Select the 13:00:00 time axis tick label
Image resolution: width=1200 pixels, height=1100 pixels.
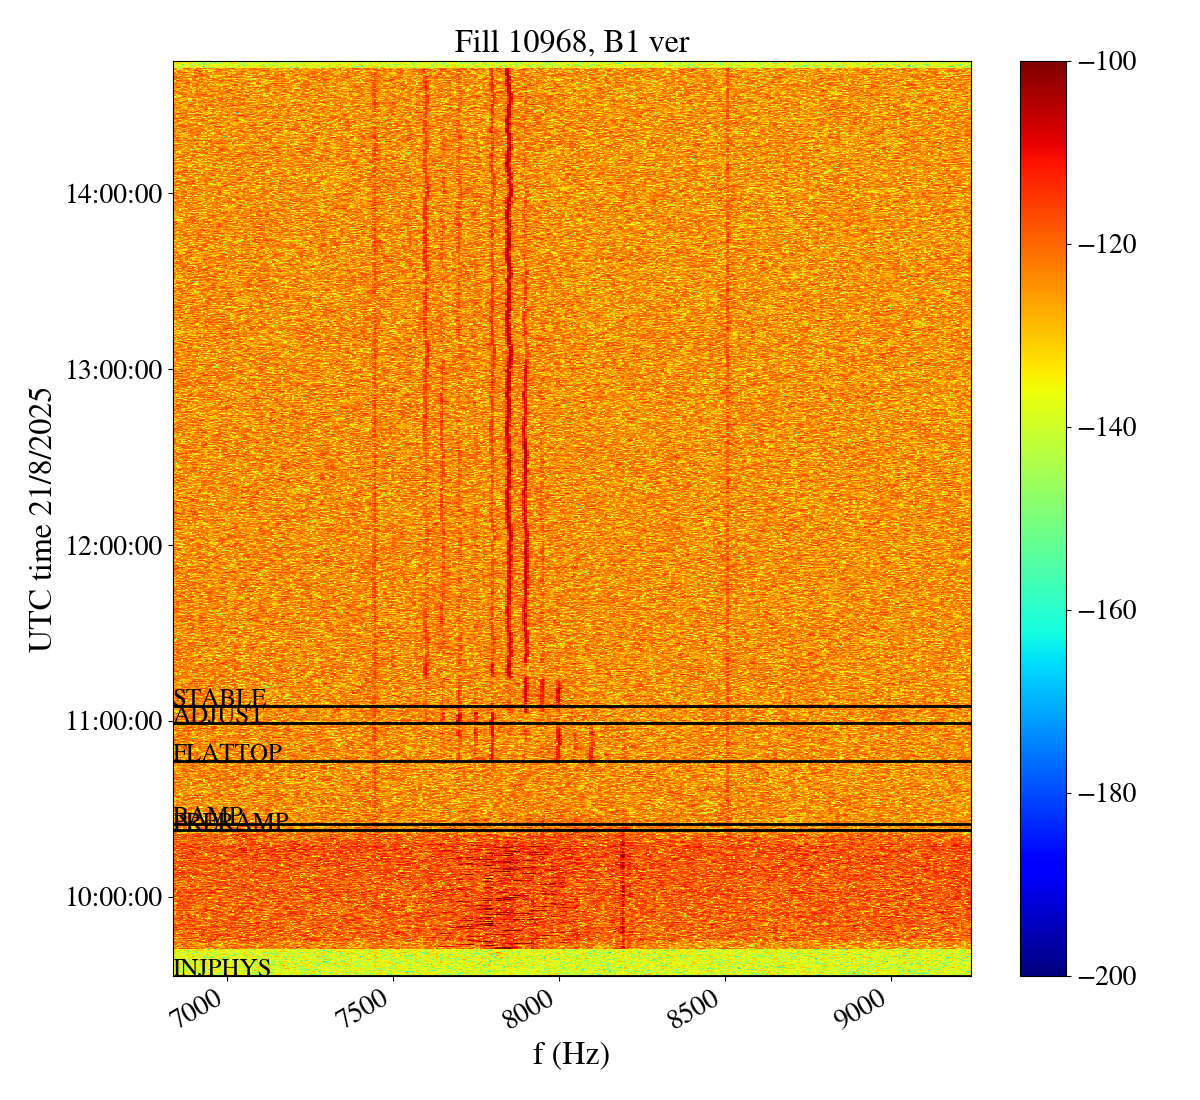point(114,370)
